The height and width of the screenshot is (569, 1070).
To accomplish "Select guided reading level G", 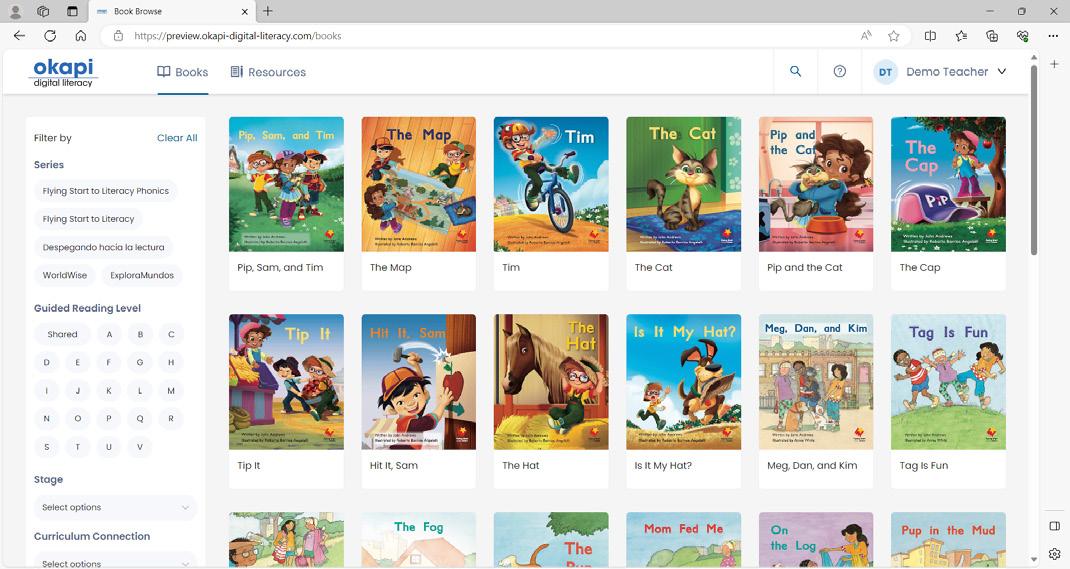I will [140, 362].
